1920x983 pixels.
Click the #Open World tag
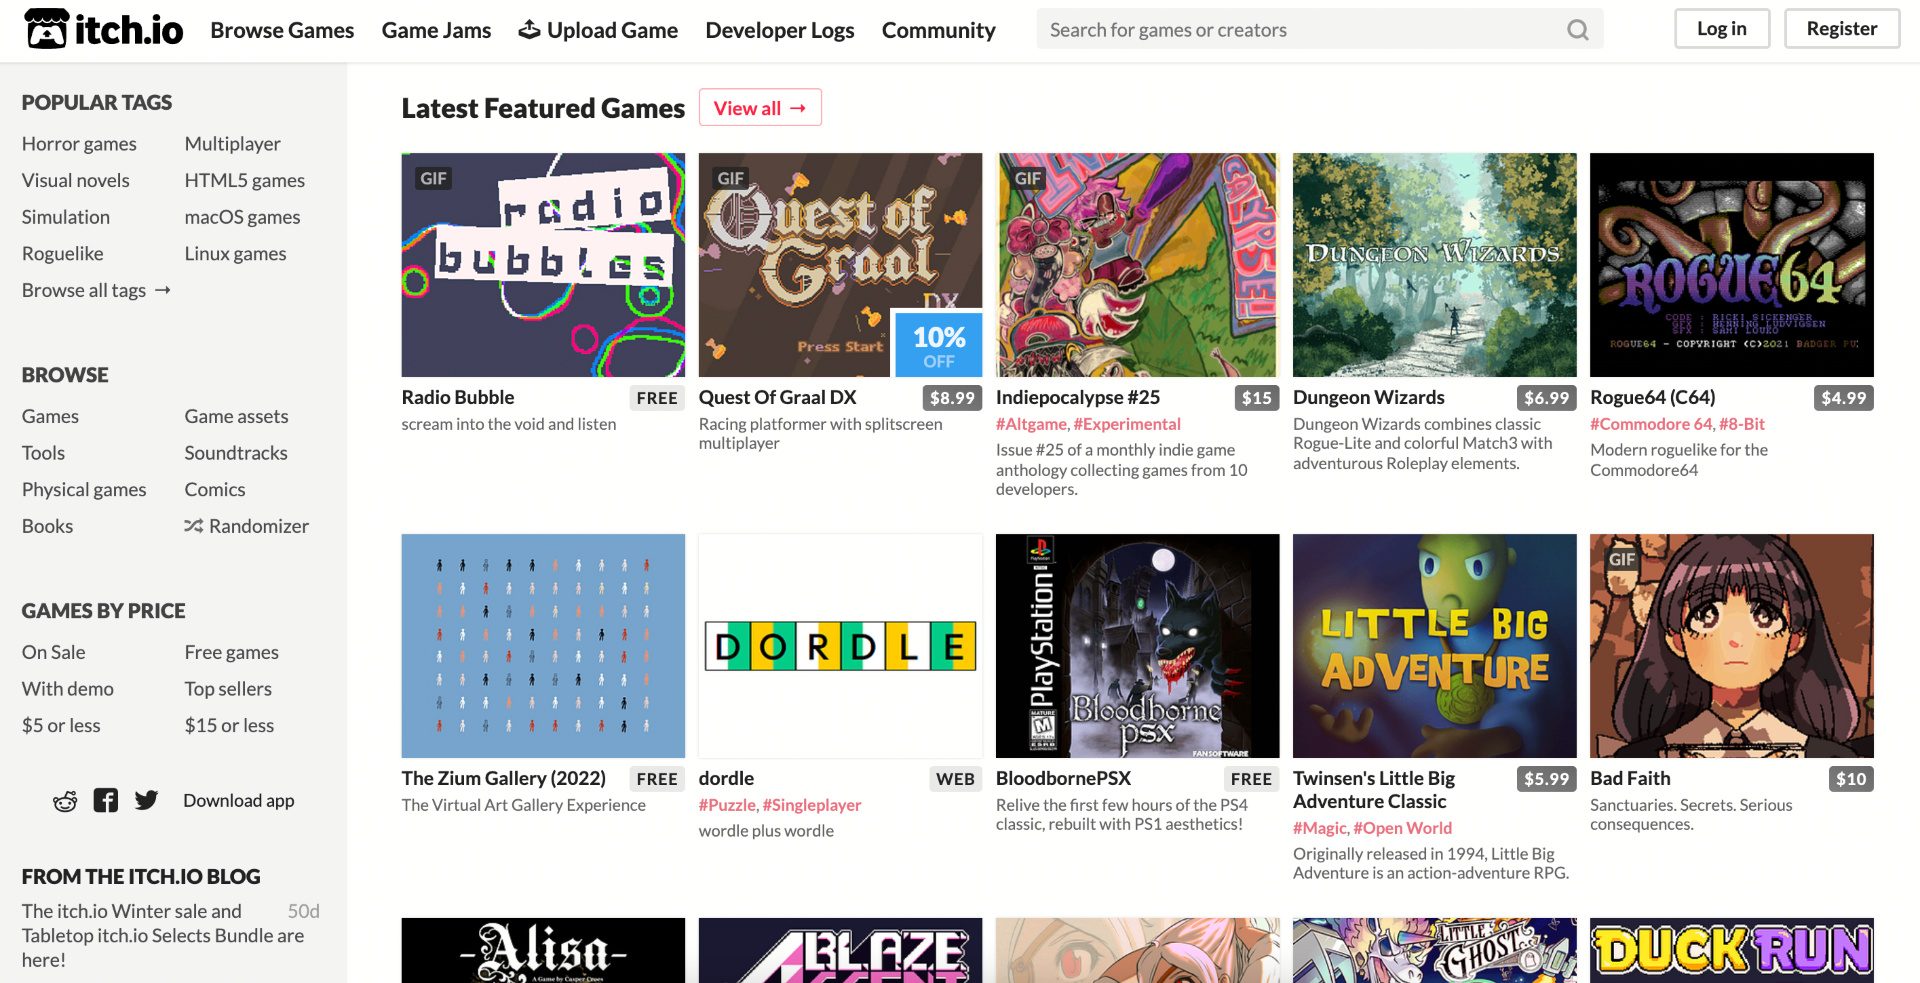tap(1403, 828)
